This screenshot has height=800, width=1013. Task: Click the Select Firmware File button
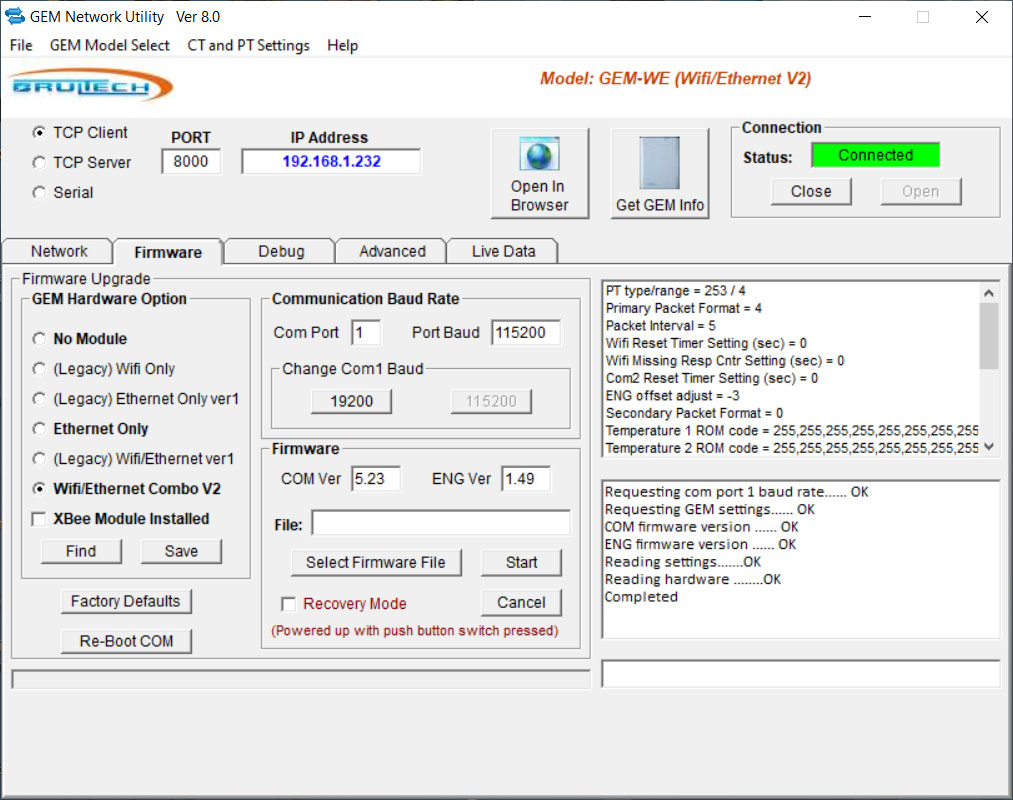click(376, 563)
